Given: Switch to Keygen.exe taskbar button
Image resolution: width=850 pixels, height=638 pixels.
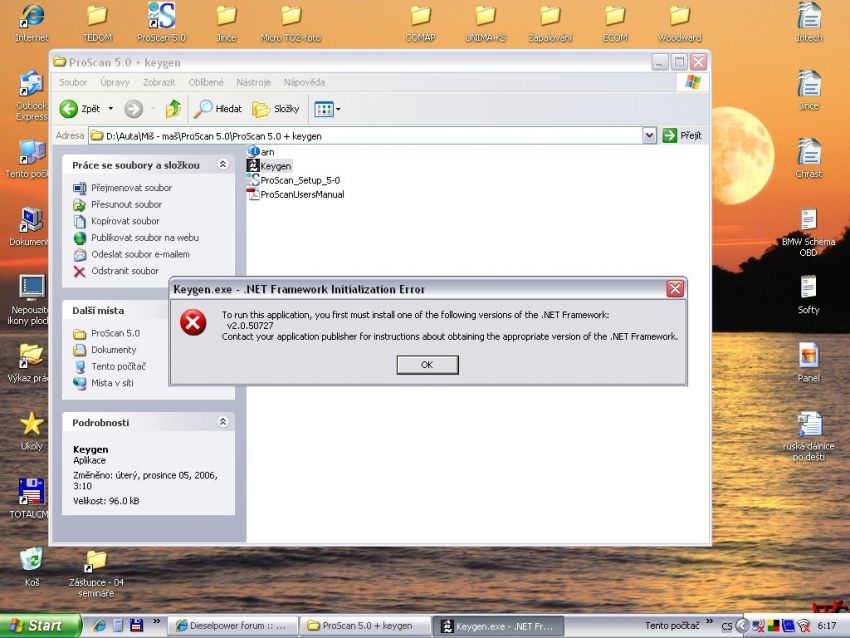Looking at the screenshot, I should pos(498,626).
